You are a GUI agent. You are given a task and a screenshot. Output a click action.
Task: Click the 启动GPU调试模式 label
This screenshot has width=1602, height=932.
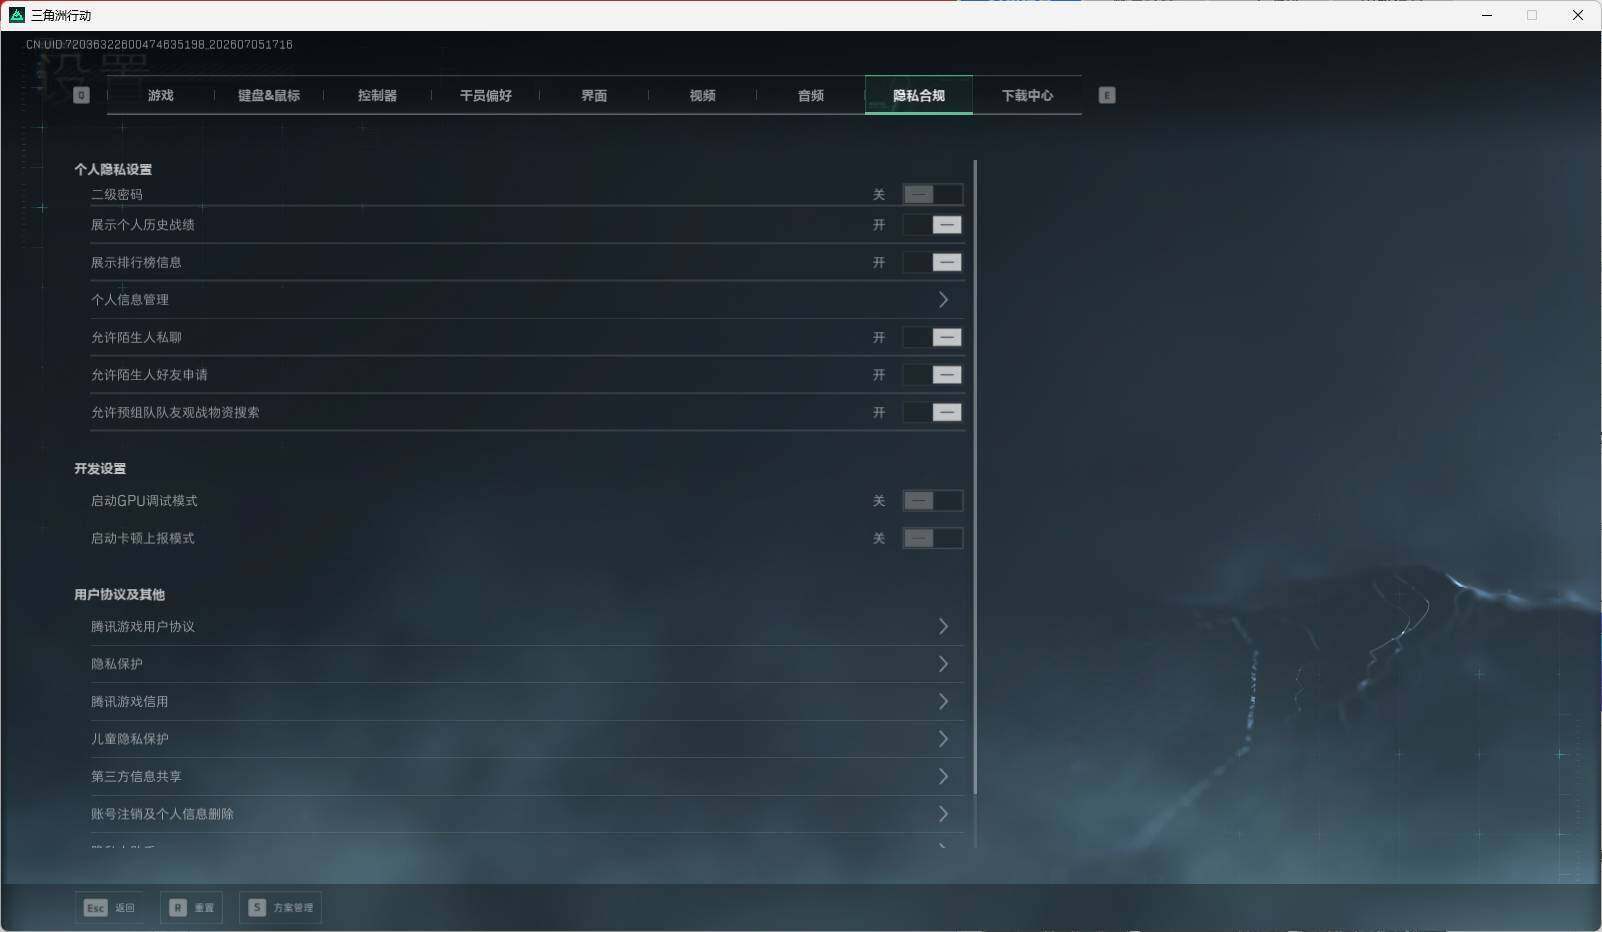tap(144, 500)
